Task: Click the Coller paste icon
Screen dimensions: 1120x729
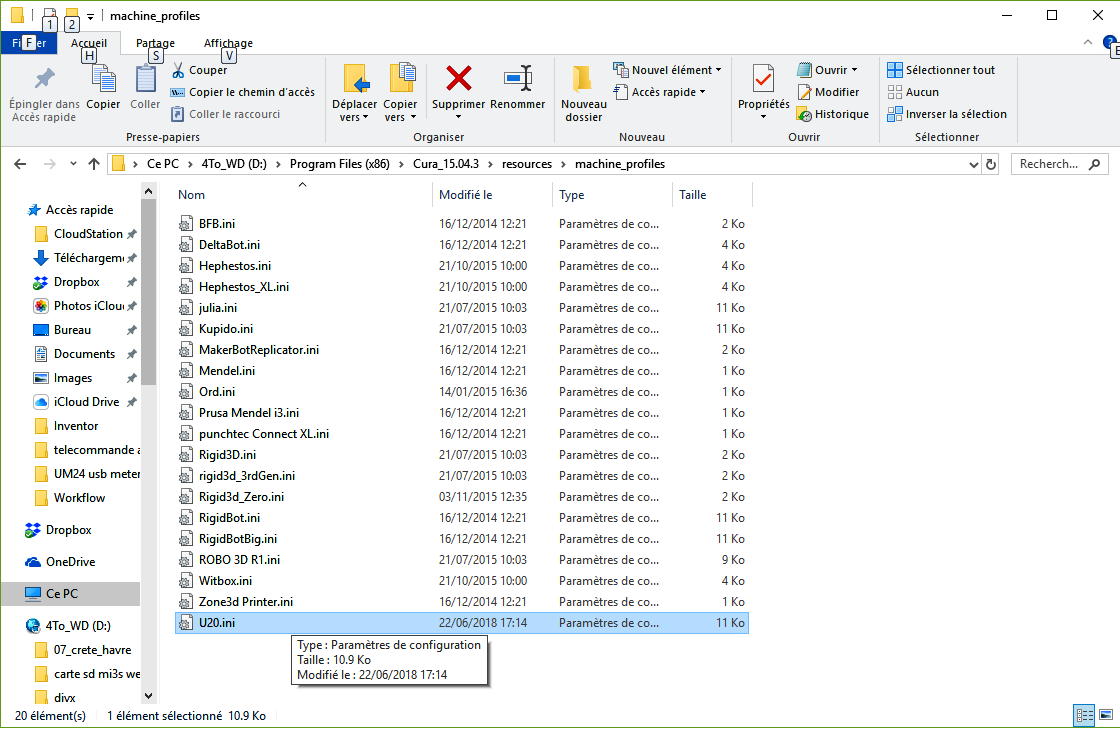Action: pos(146,79)
